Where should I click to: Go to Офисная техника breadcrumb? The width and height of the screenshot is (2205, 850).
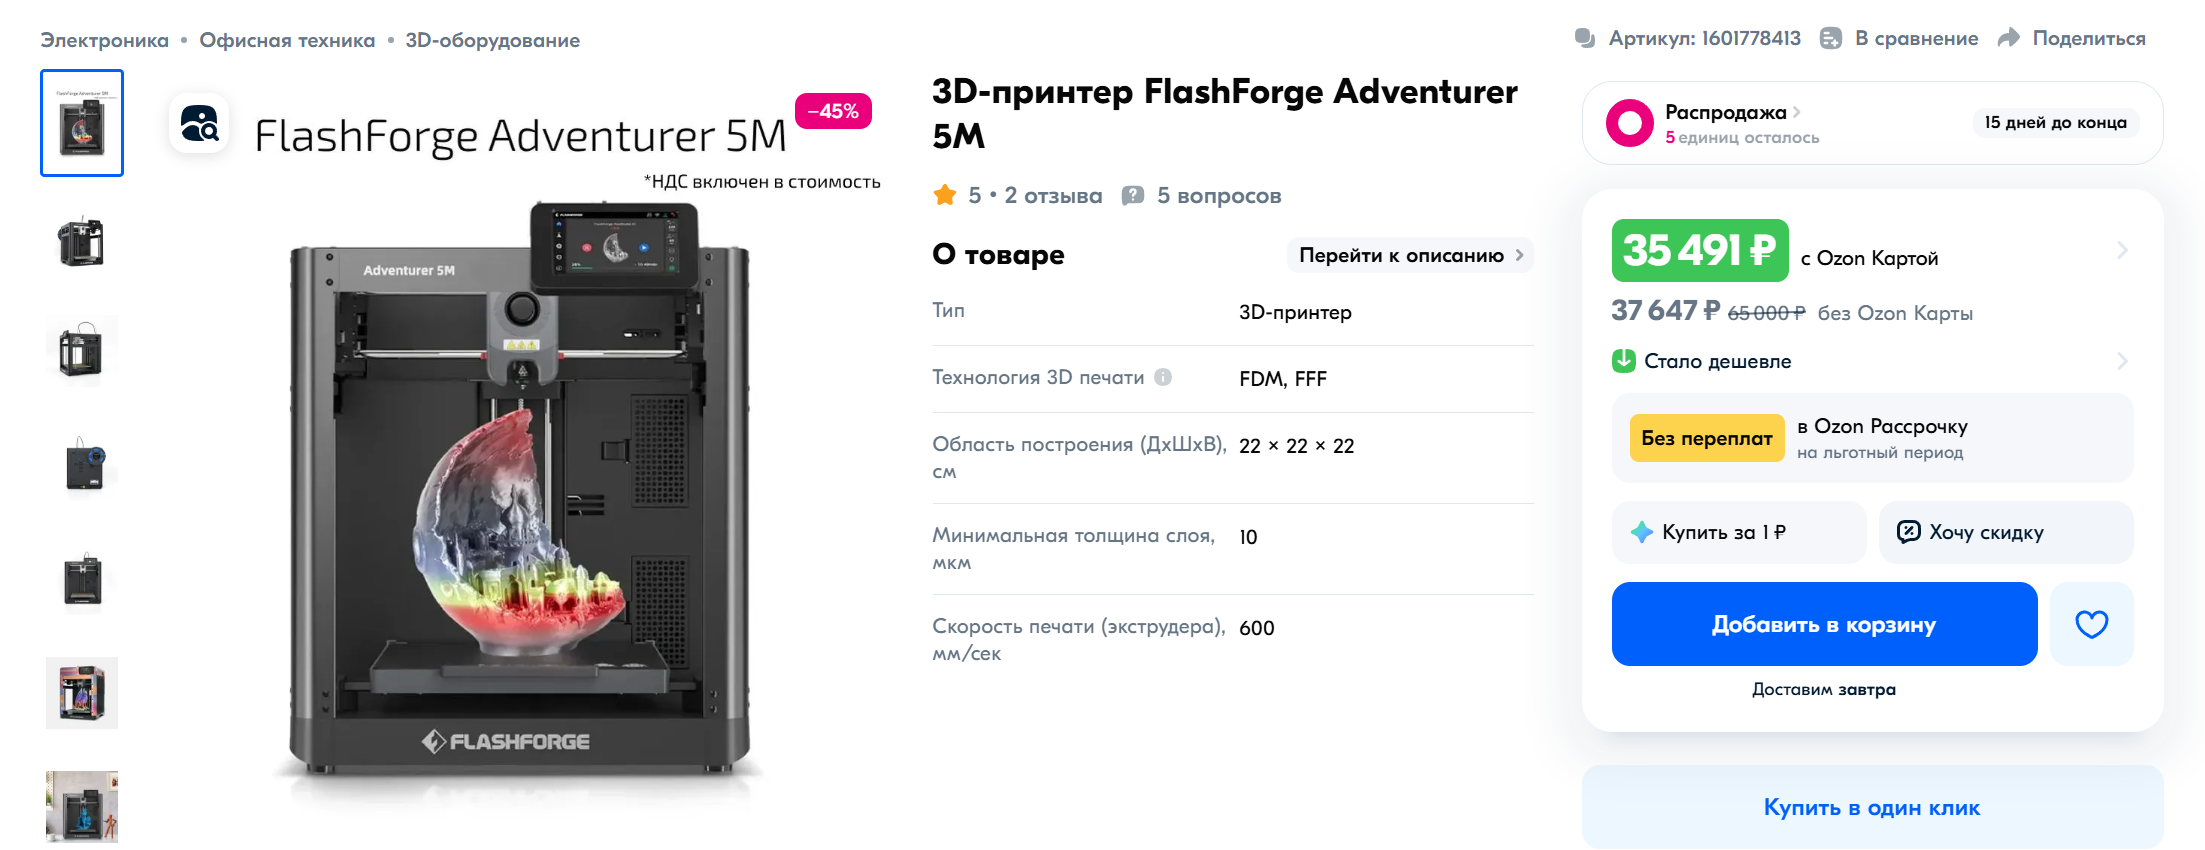287,40
